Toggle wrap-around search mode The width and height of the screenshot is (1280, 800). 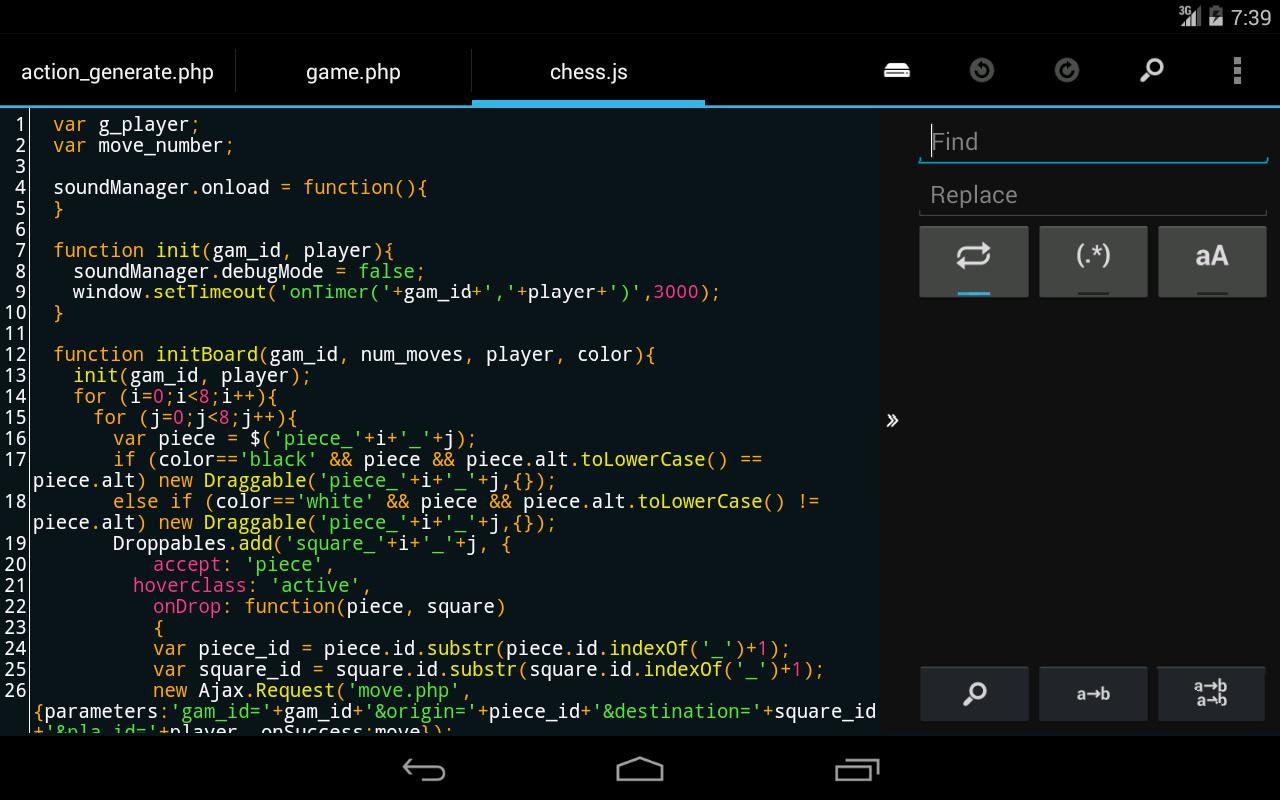[x=974, y=261]
